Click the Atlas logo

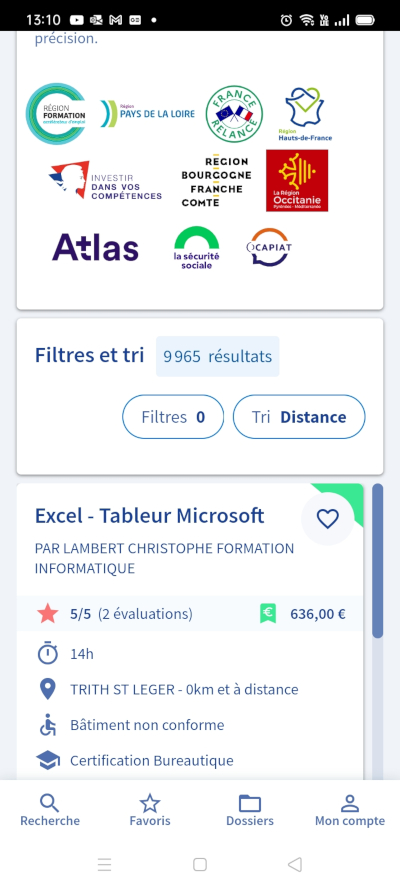pyautogui.click(x=95, y=247)
